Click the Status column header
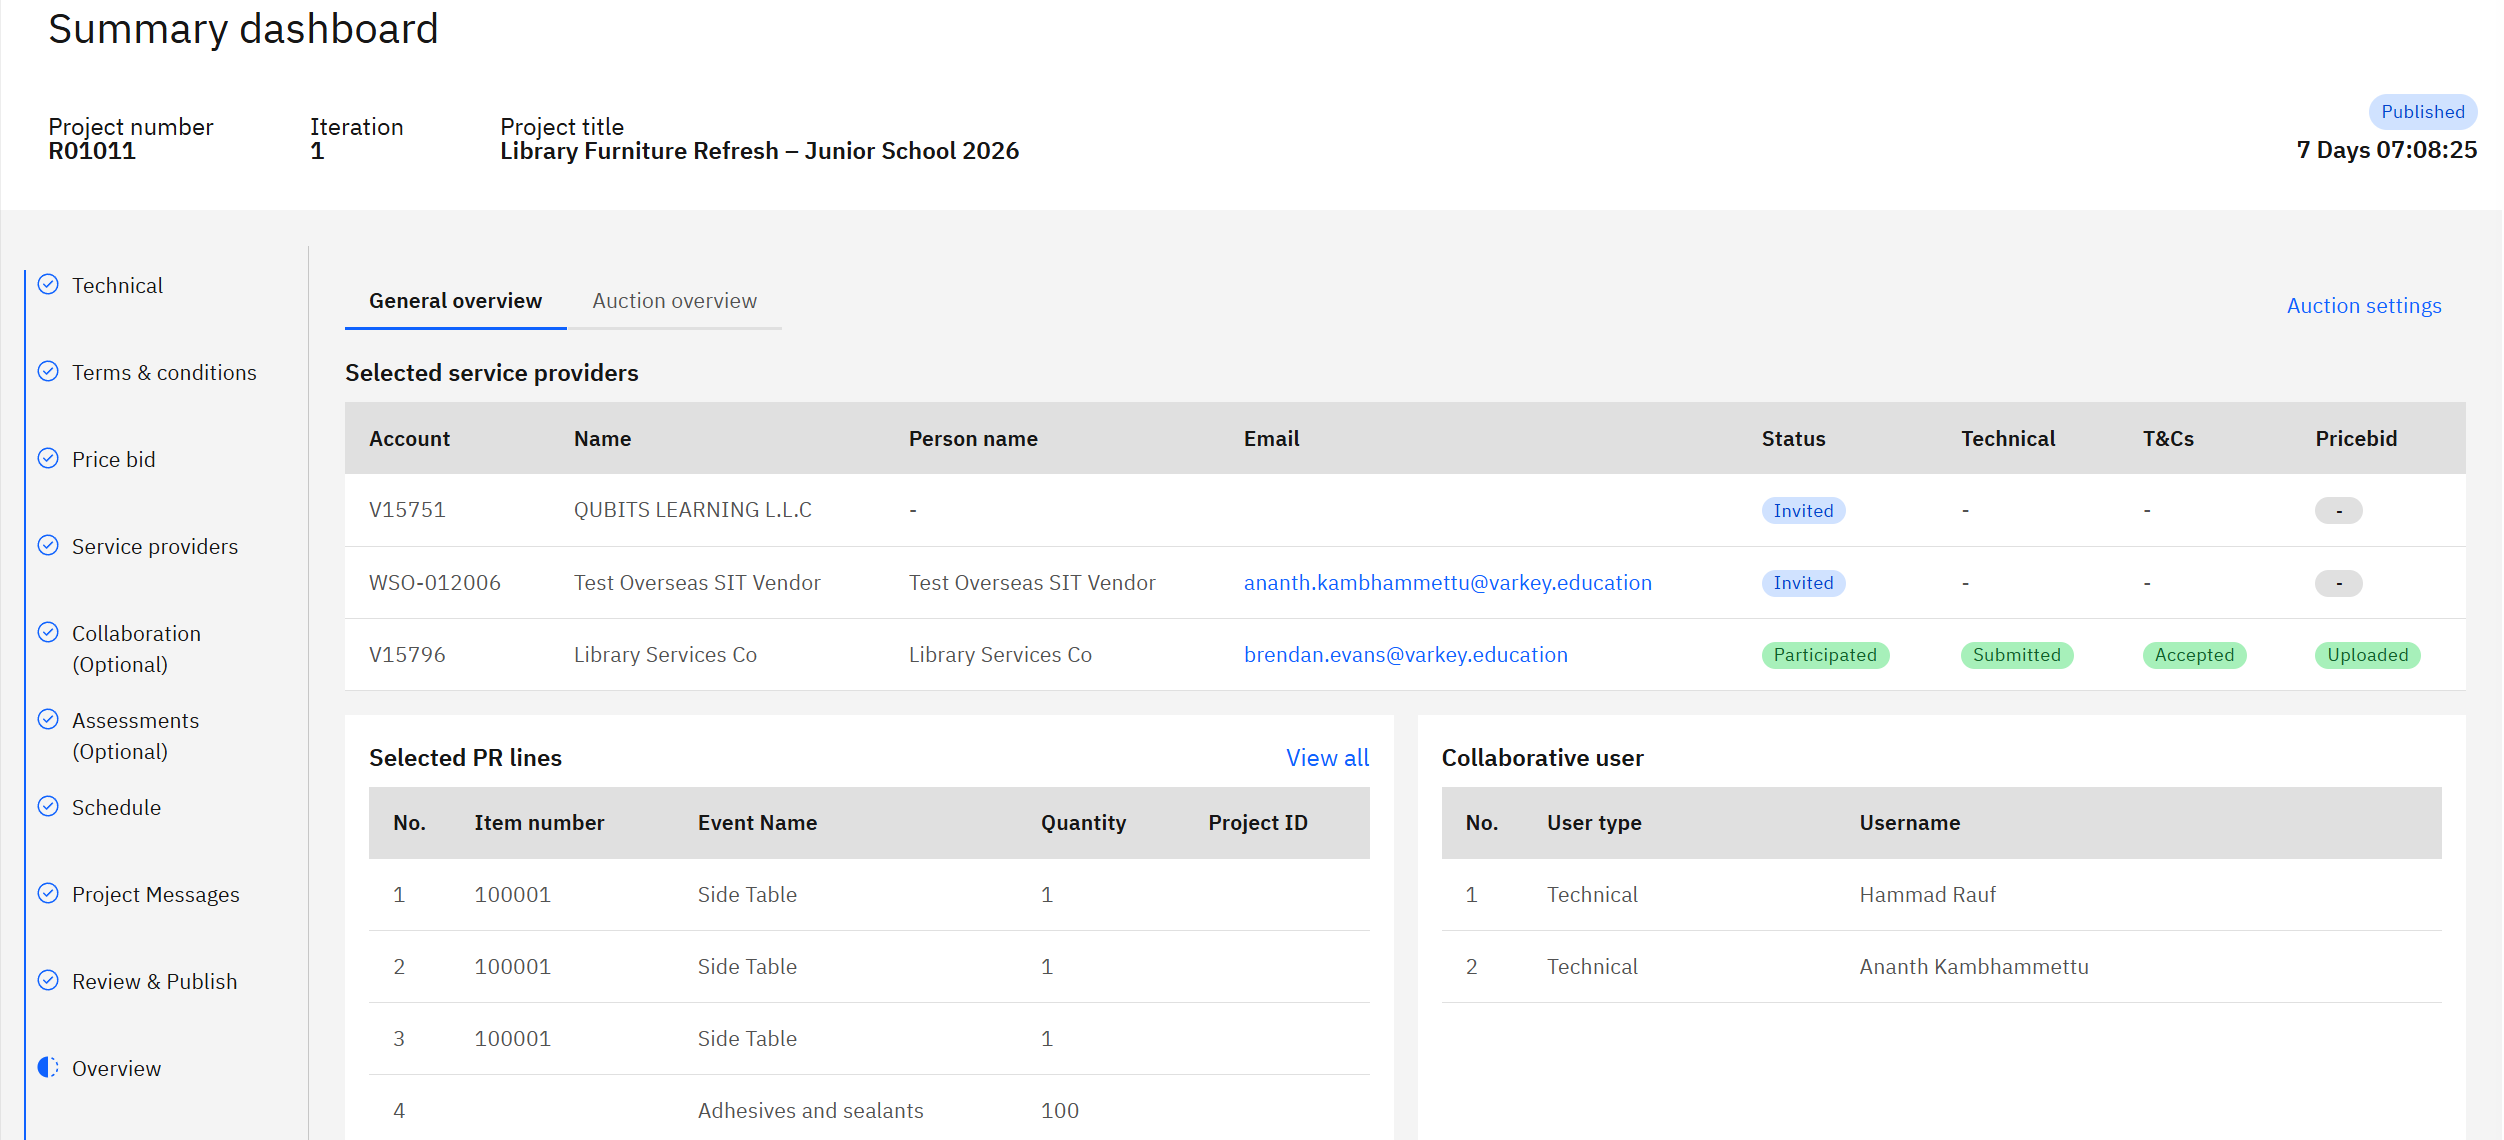2504x1140 pixels. [1793, 439]
